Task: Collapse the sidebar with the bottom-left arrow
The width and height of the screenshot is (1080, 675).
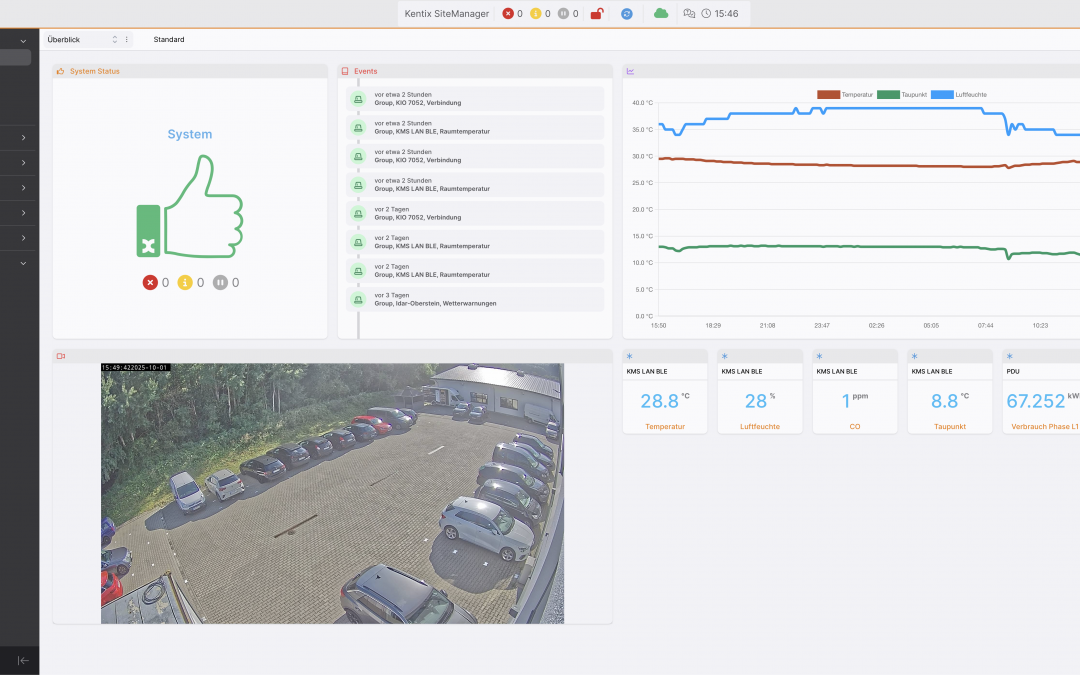Action: click(23, 660)
